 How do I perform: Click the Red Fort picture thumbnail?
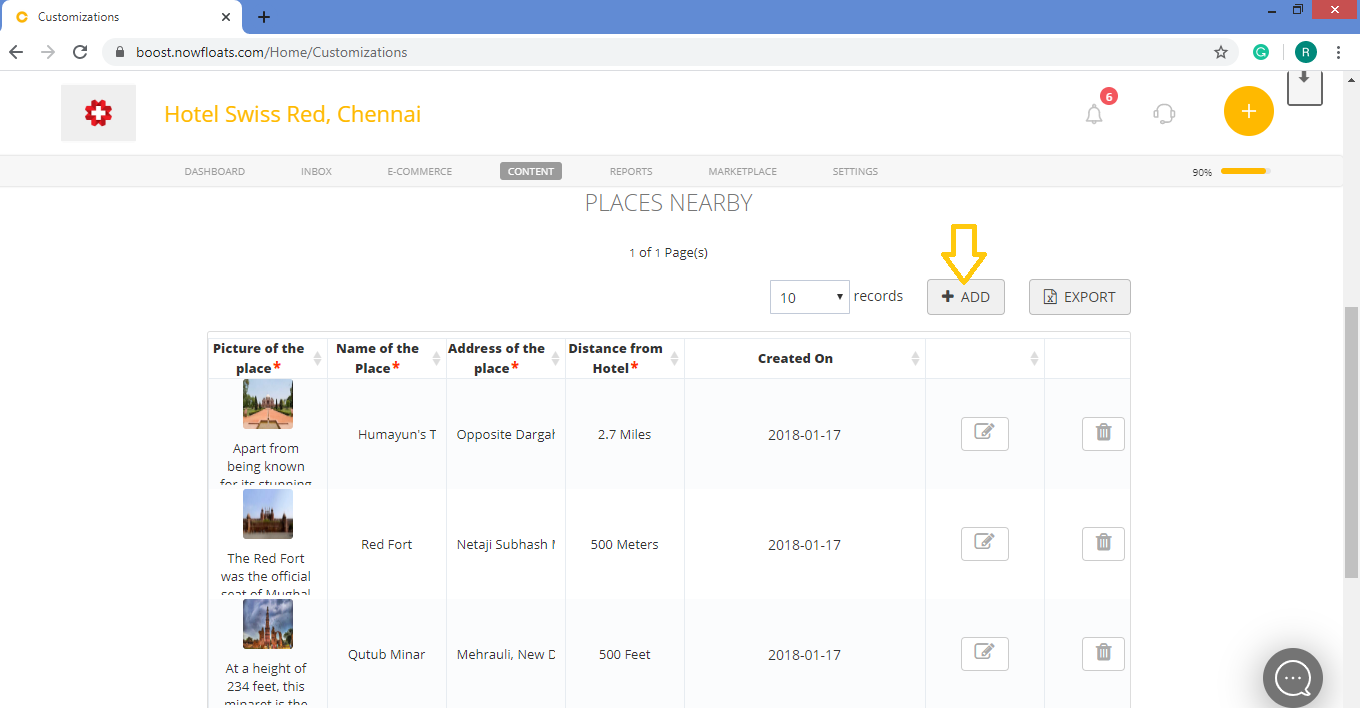click(266, 513)
